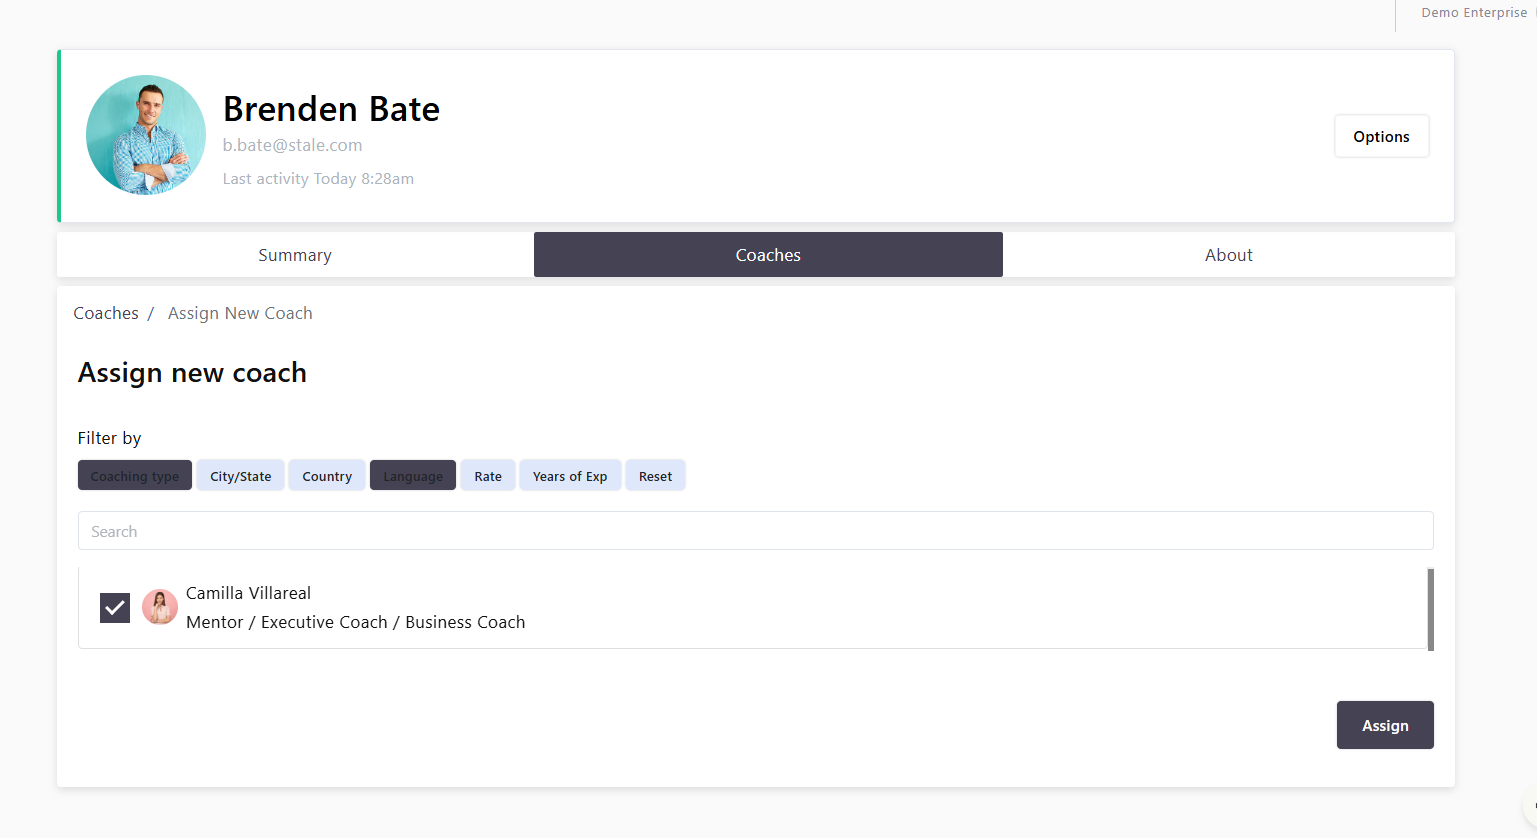The image size is (1537, 838).
Task: Go to the About tab
Action: point(1228,255)
